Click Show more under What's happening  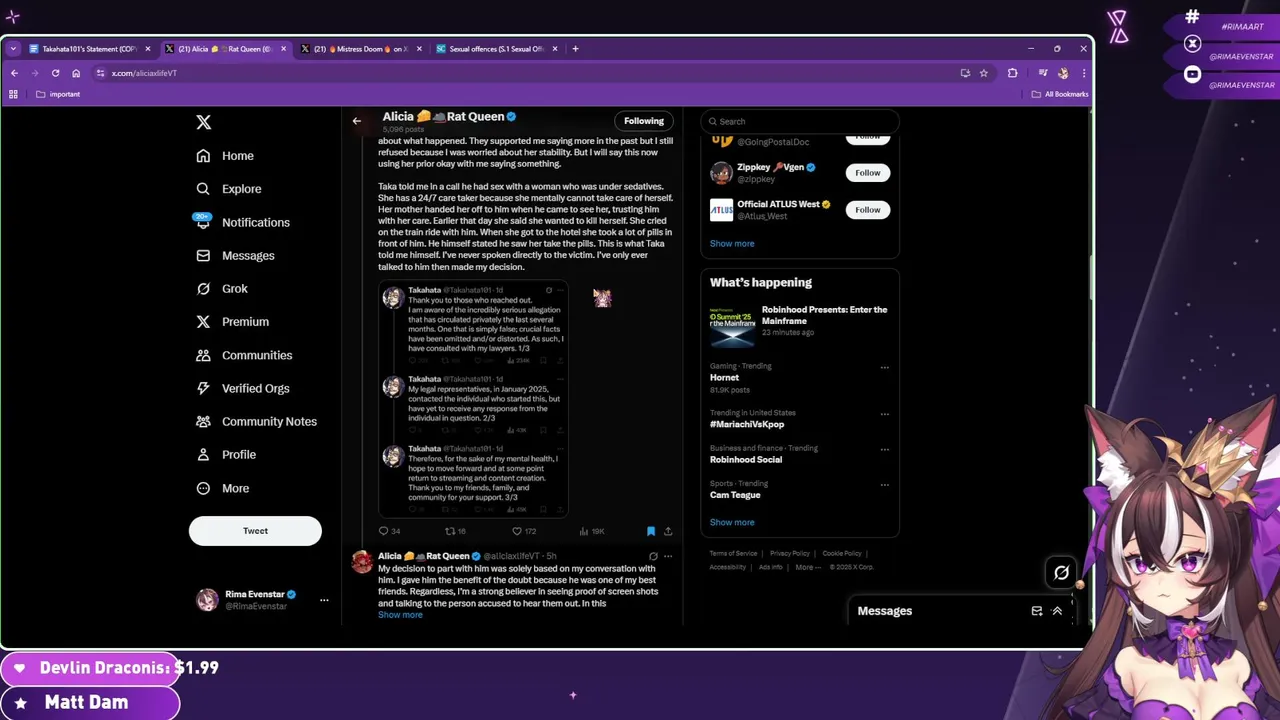coord(732,522)
